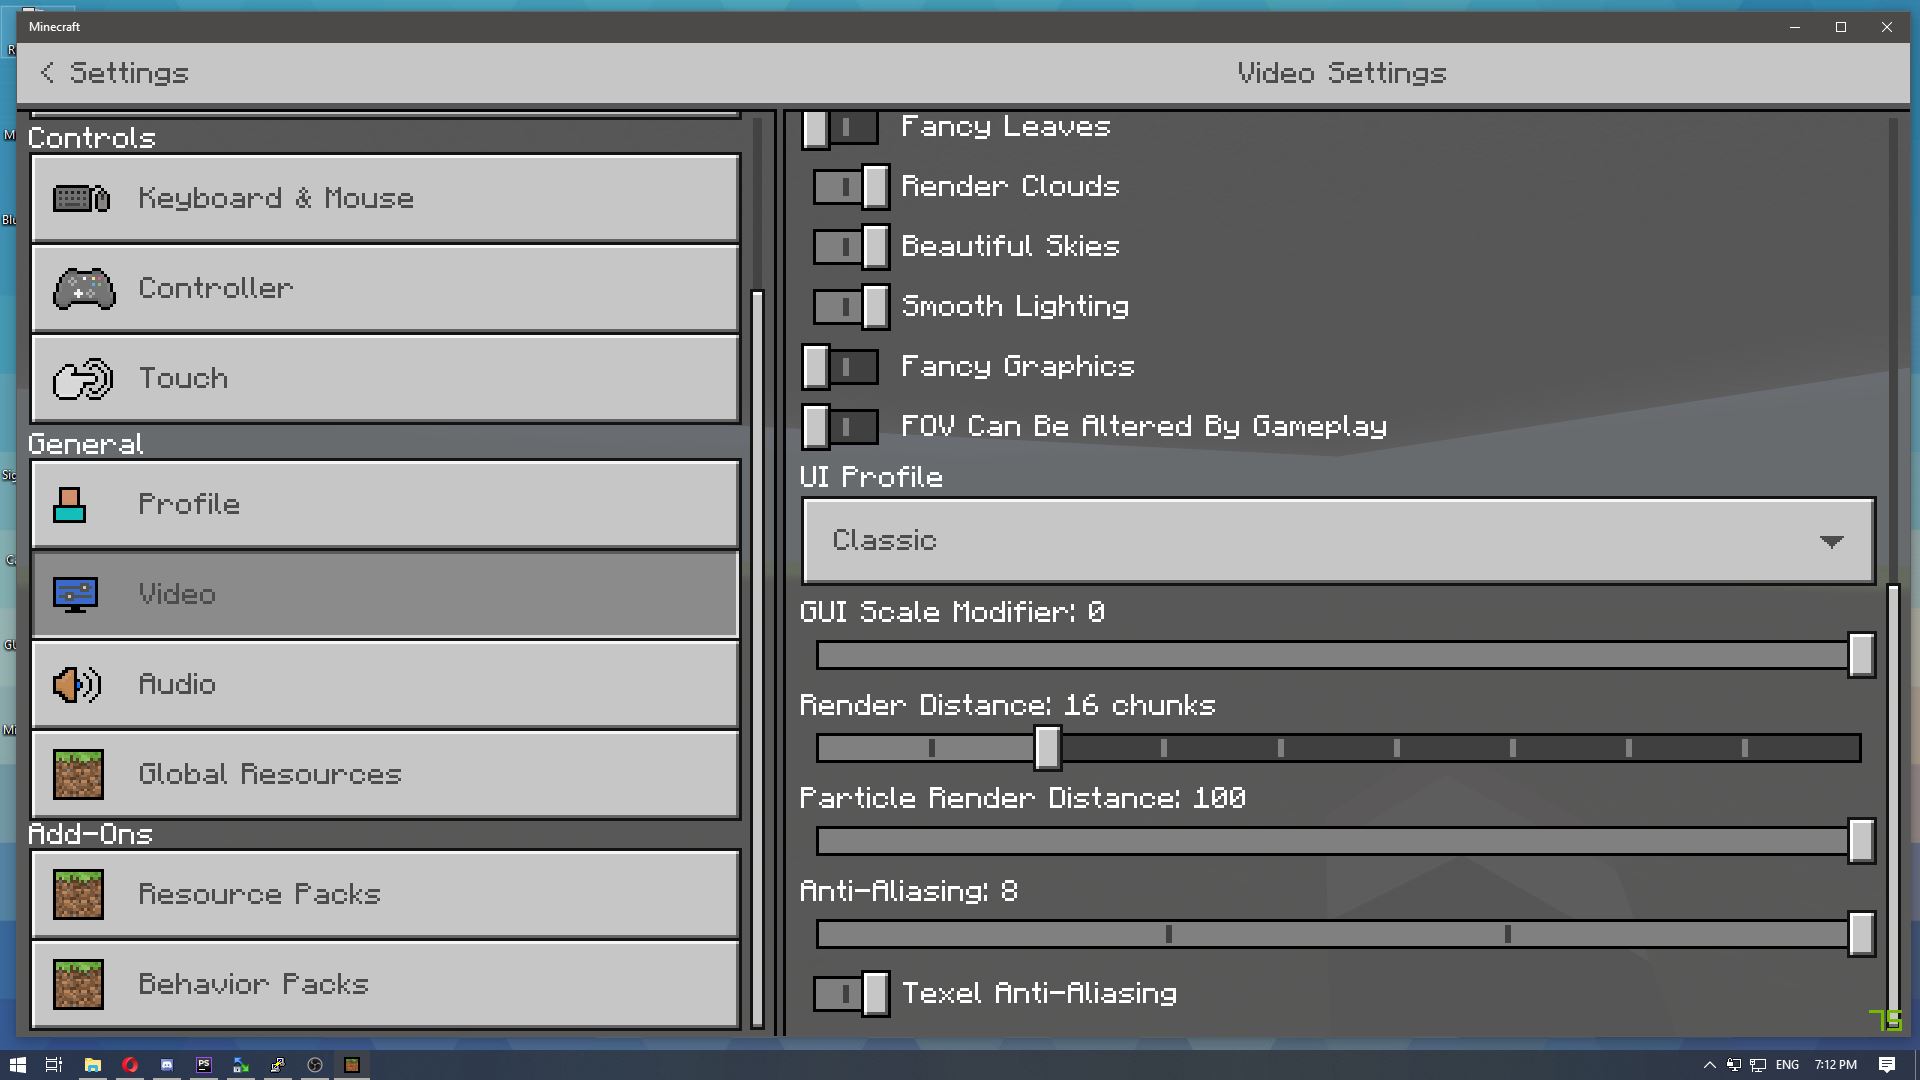
Task: Disable the Render Clouds toggle
Action: click(851, 187)
